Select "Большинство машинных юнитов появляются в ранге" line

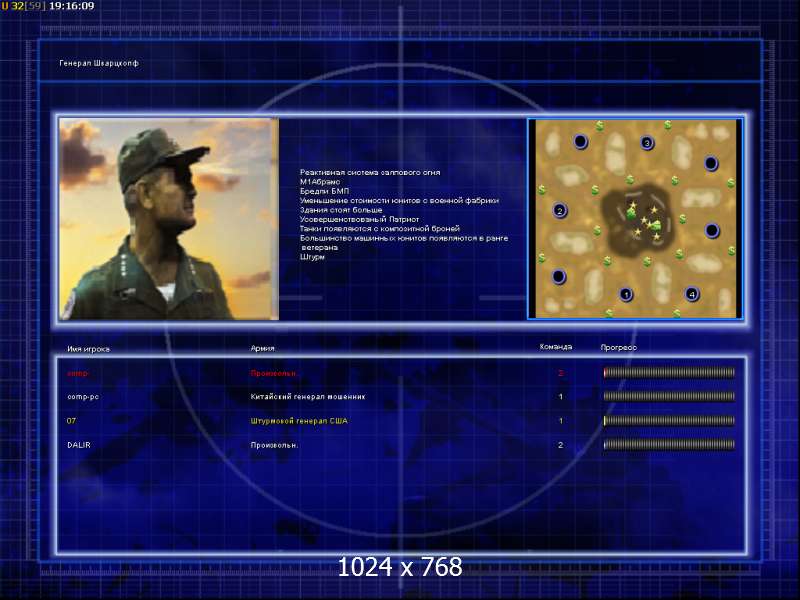(x=404, y=238)
